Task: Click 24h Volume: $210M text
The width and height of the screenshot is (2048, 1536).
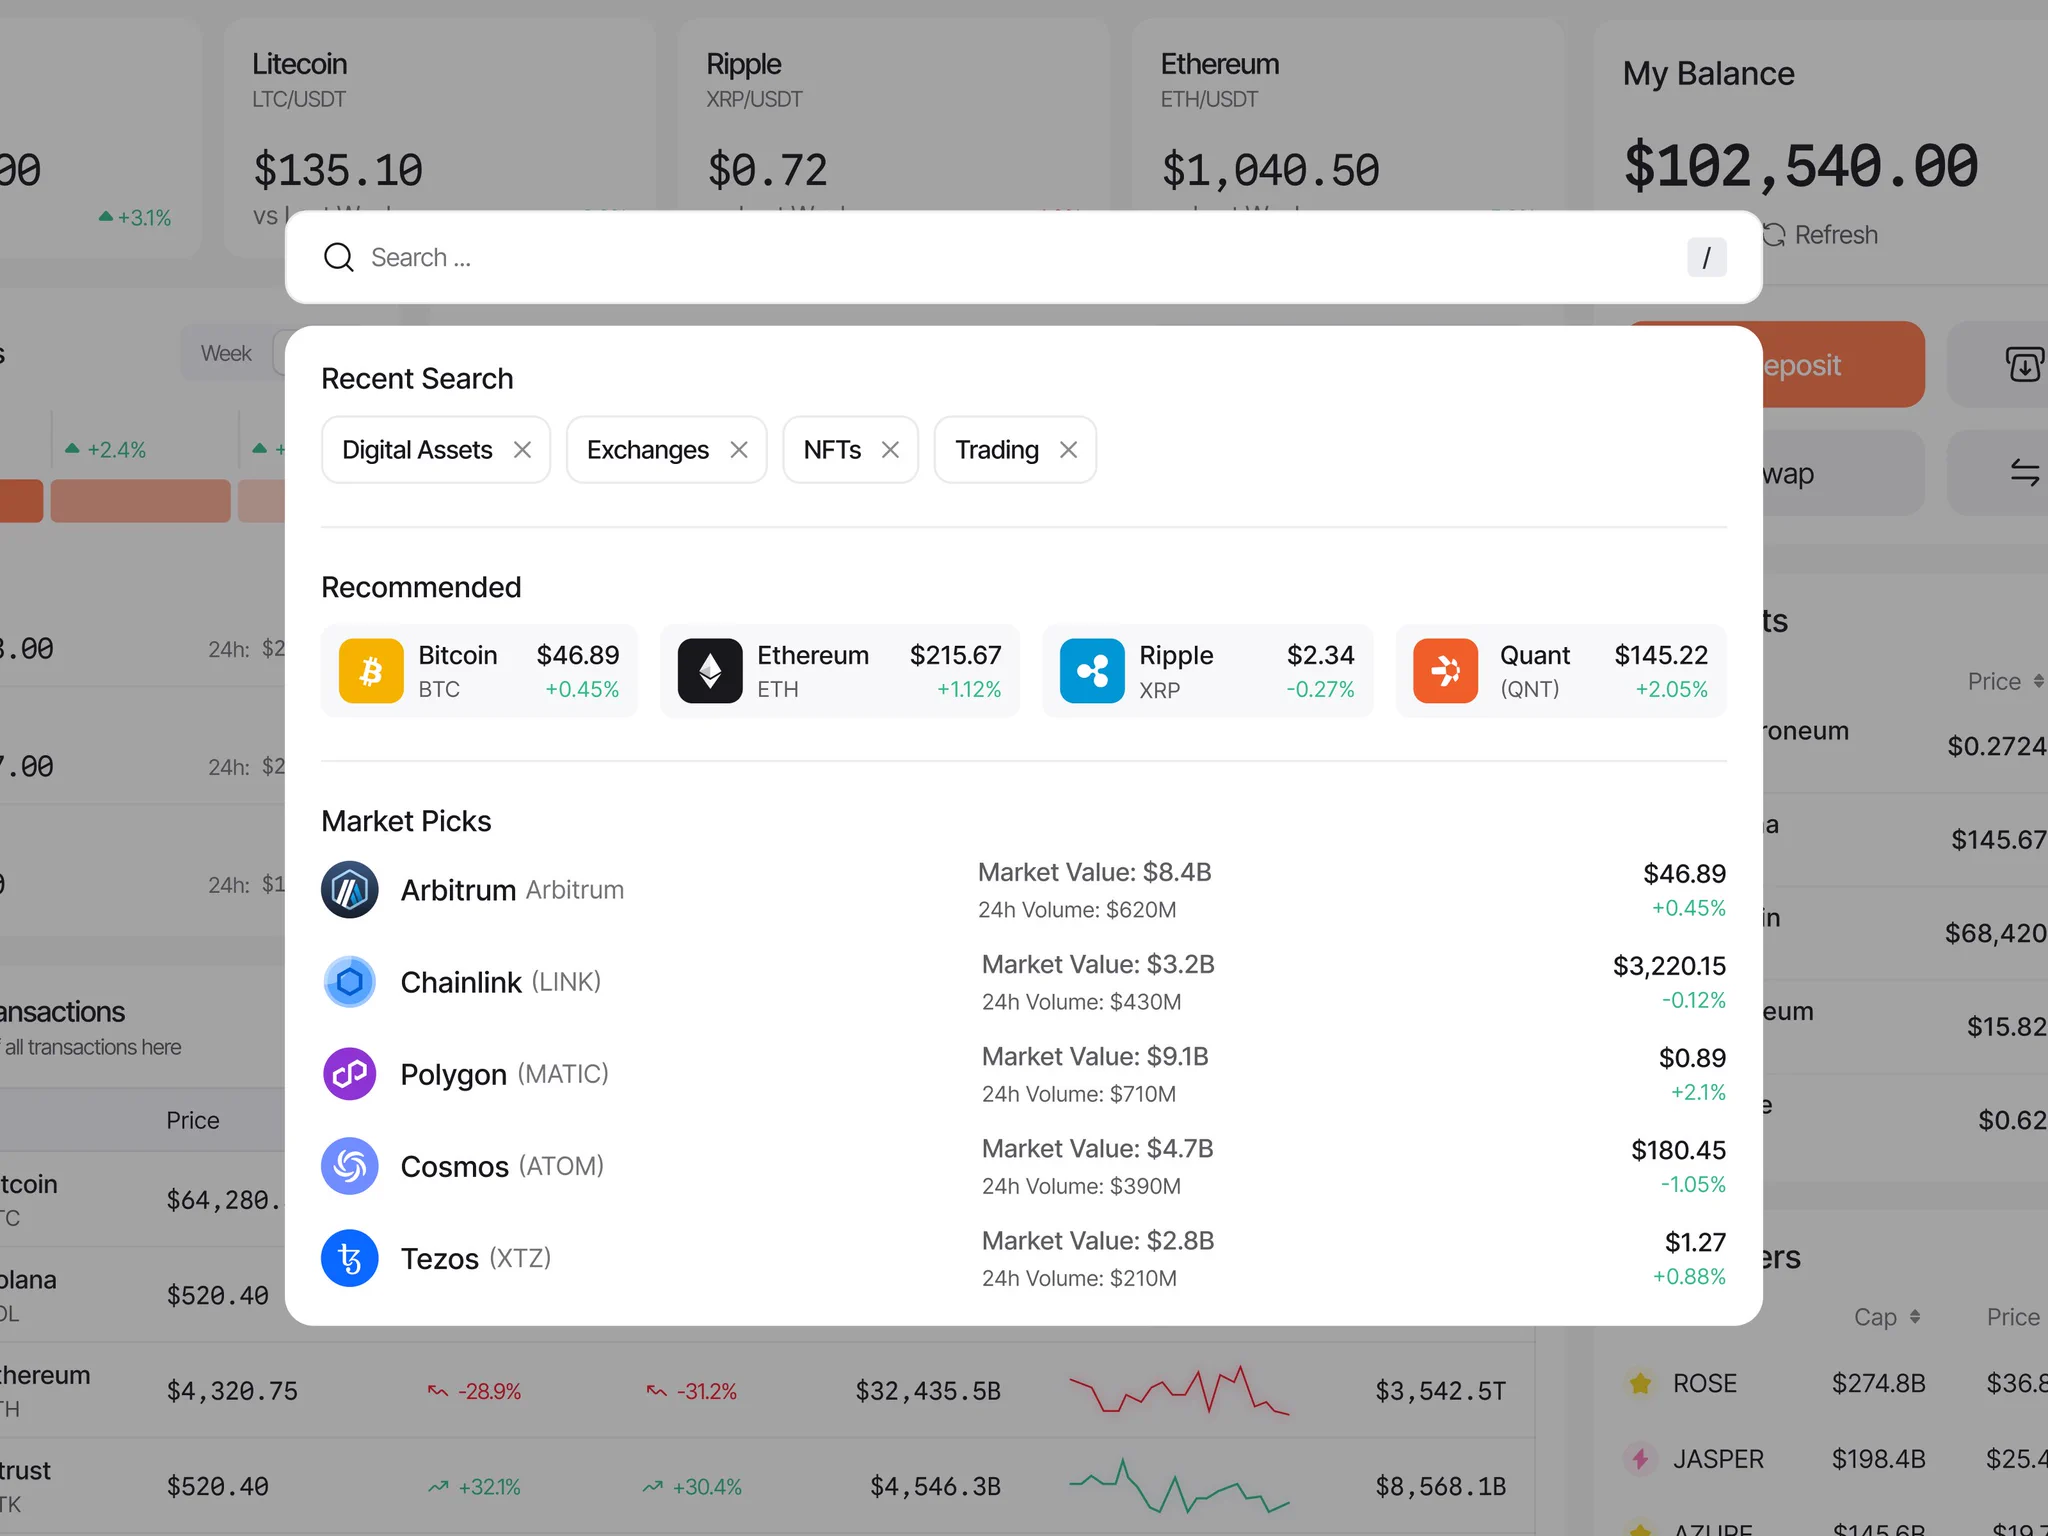Action: tap(1079, 1278)
